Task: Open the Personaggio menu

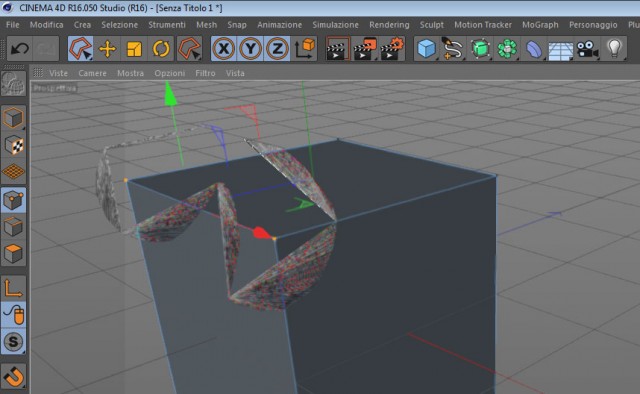Action: click(593, 25)
